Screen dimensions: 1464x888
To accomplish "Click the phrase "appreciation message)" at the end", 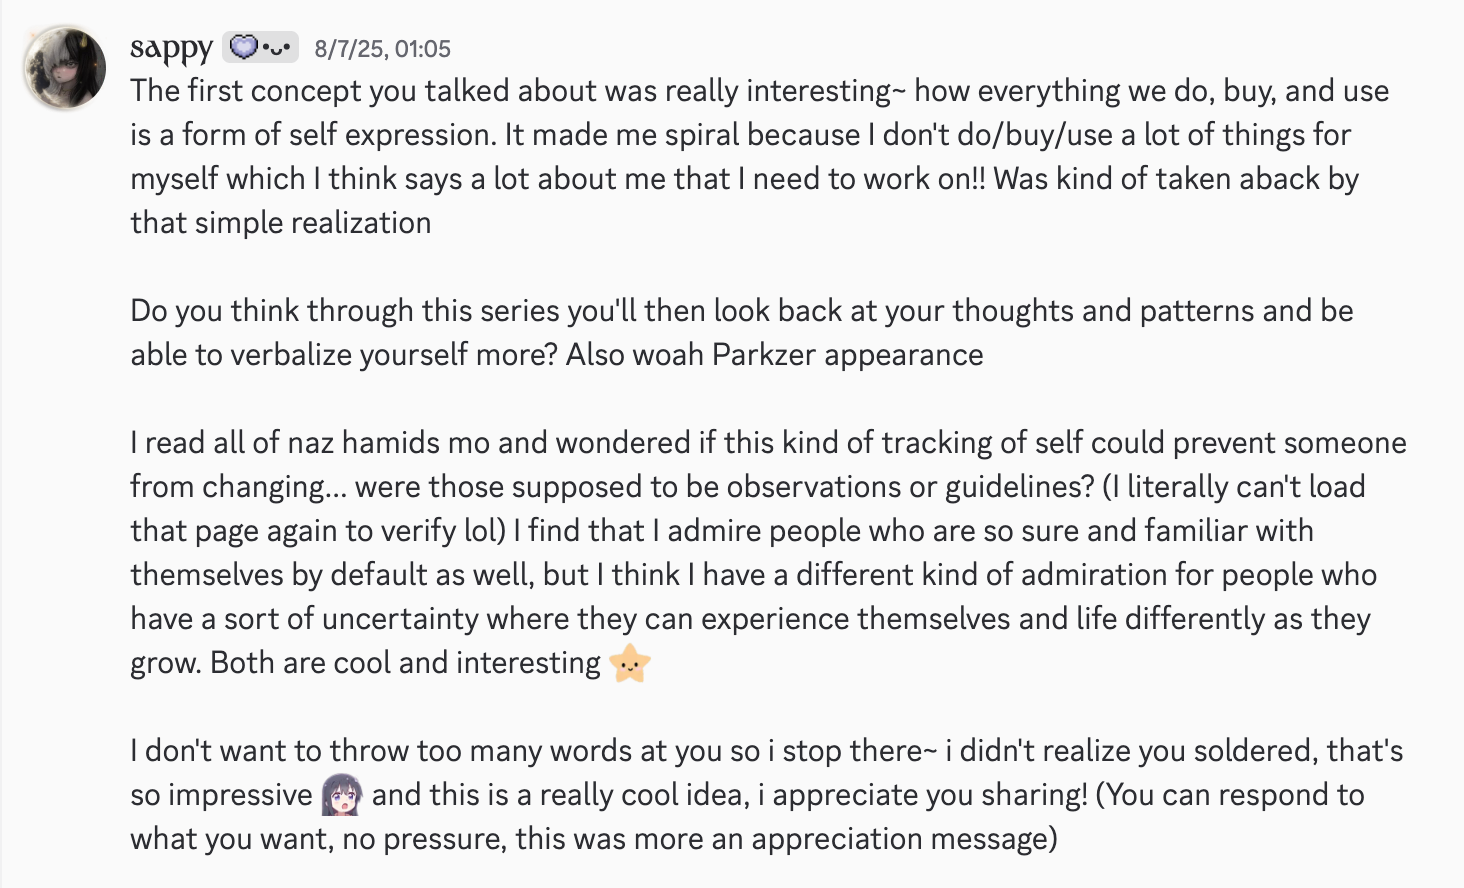I will [x=904, y=839].
